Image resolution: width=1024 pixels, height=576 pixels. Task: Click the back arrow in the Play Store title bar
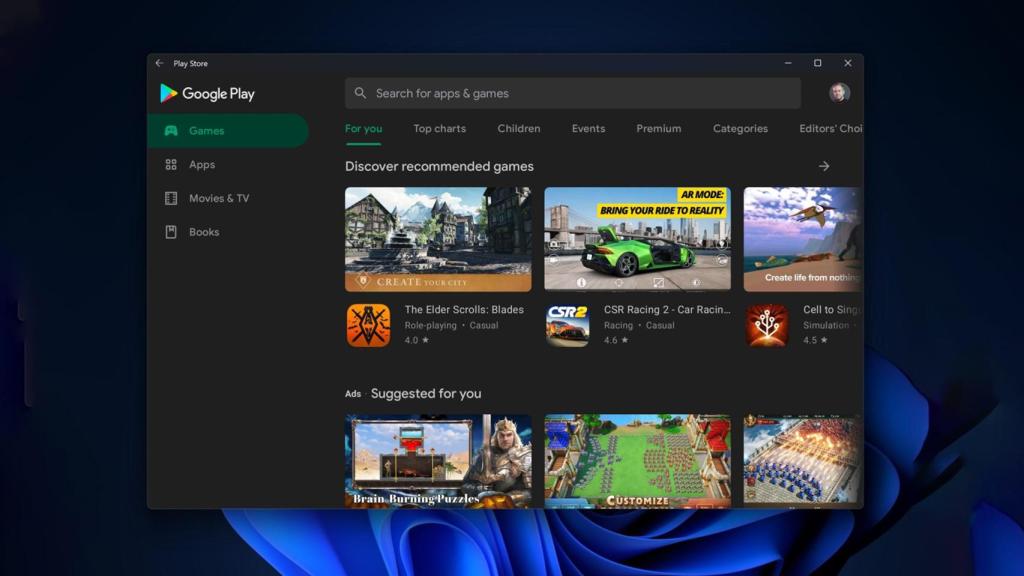[x=159, y=63]
